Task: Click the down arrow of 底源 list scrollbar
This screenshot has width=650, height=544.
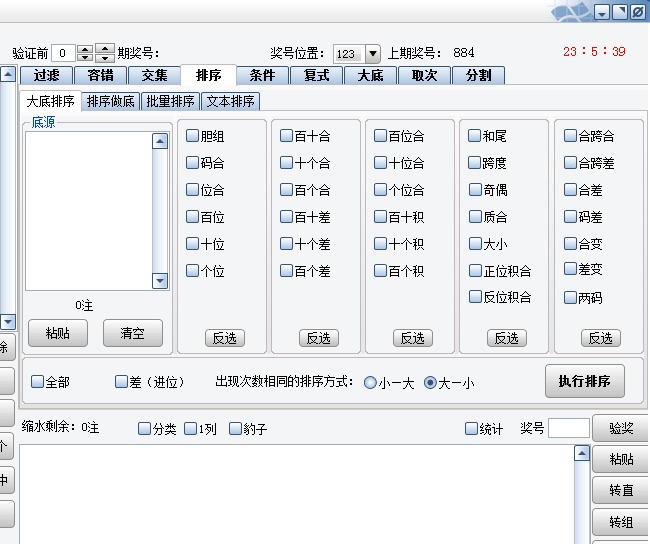Action: tap(160, 282)
